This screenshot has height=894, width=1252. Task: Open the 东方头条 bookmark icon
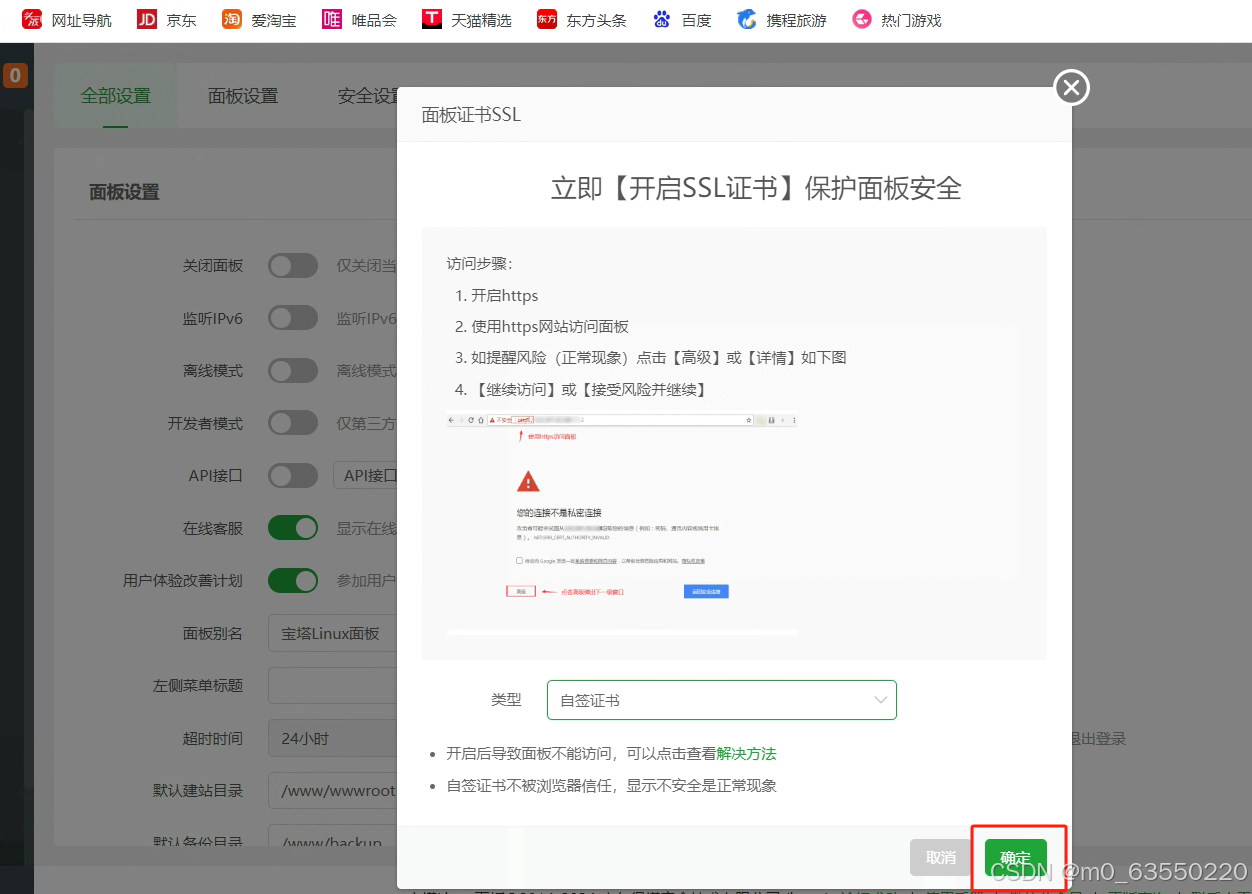pyautogui.click(x=547, y=20)
